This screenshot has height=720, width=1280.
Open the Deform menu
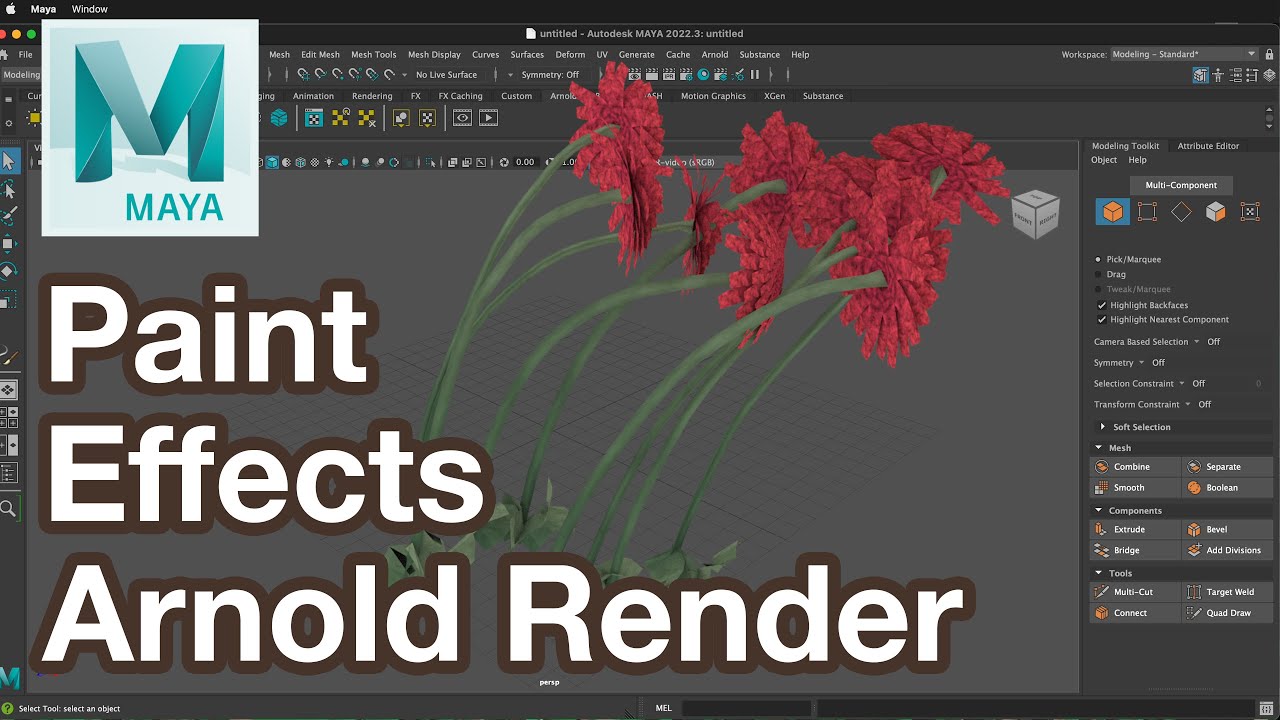click(x=570, y=55)
